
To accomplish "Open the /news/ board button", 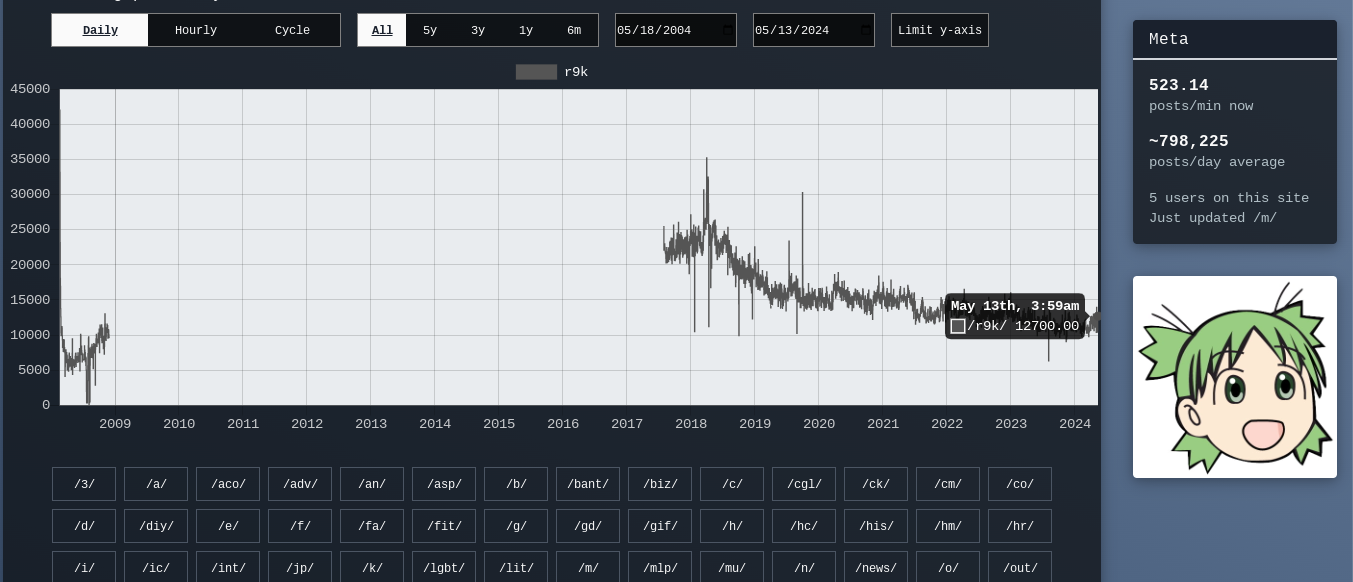I will (876, 567).
